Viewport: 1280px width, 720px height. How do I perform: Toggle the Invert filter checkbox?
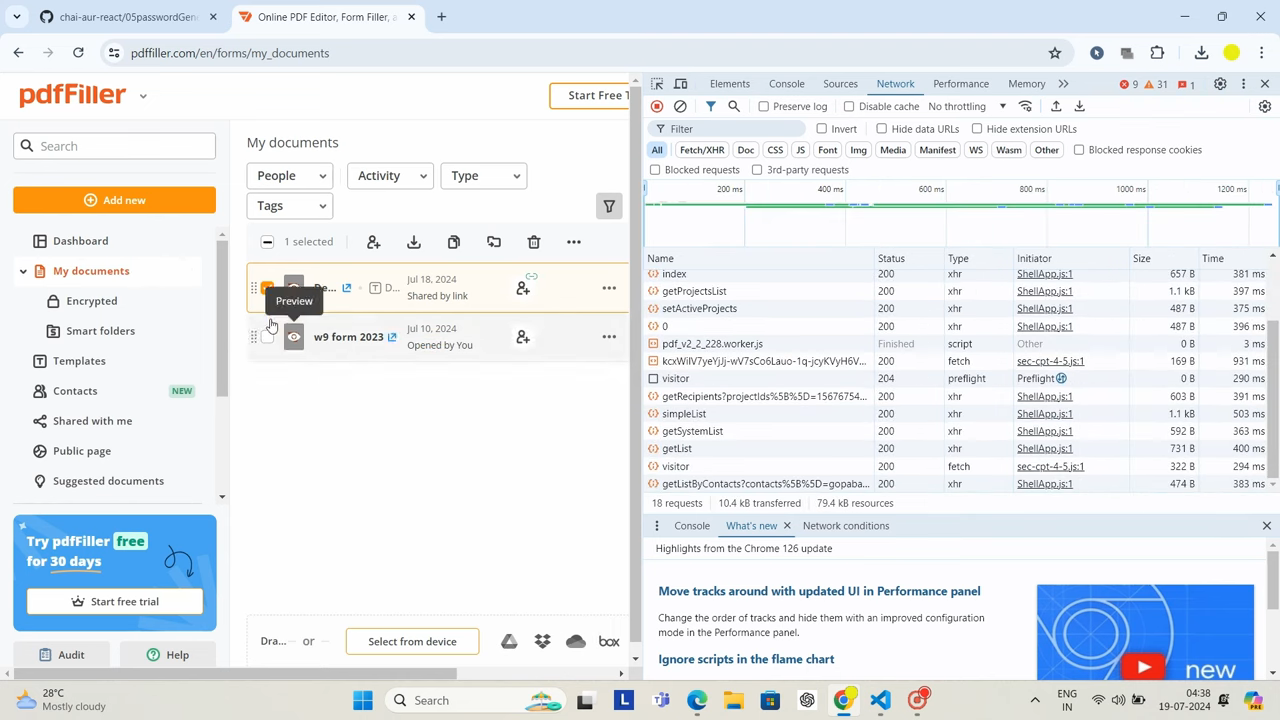coord(822,129)
